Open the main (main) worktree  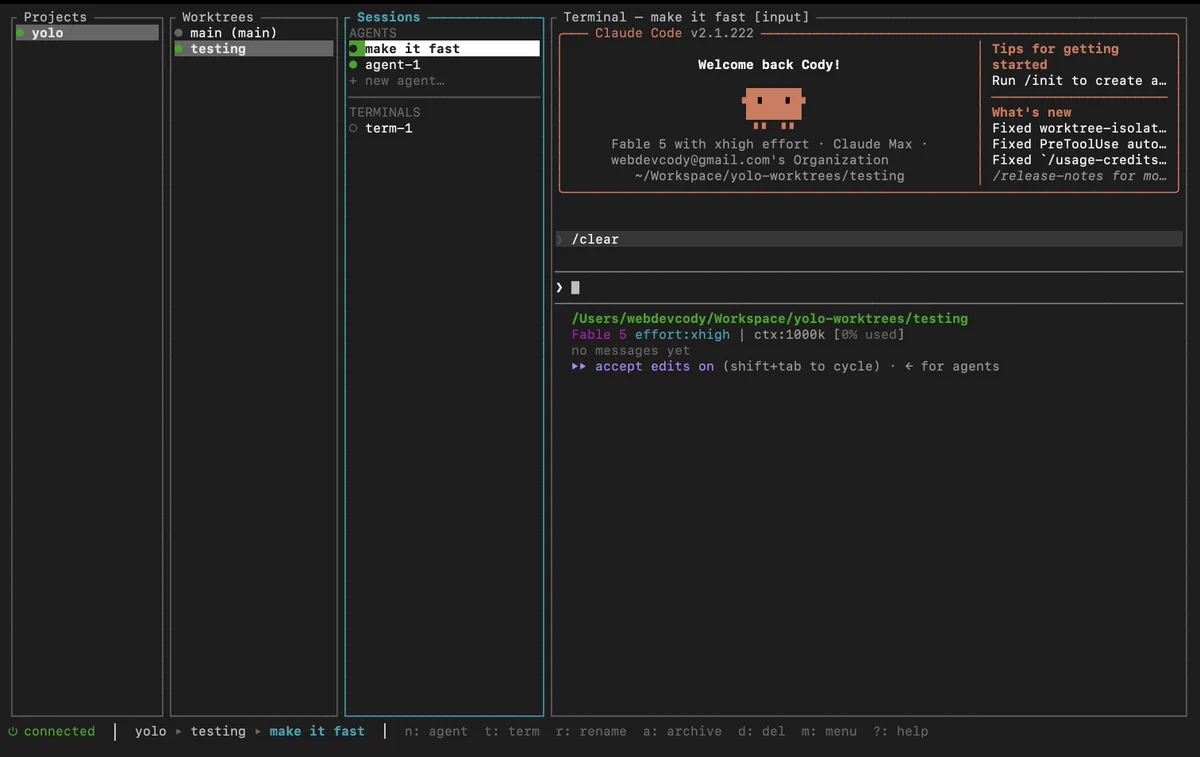(x=234, y=33)
